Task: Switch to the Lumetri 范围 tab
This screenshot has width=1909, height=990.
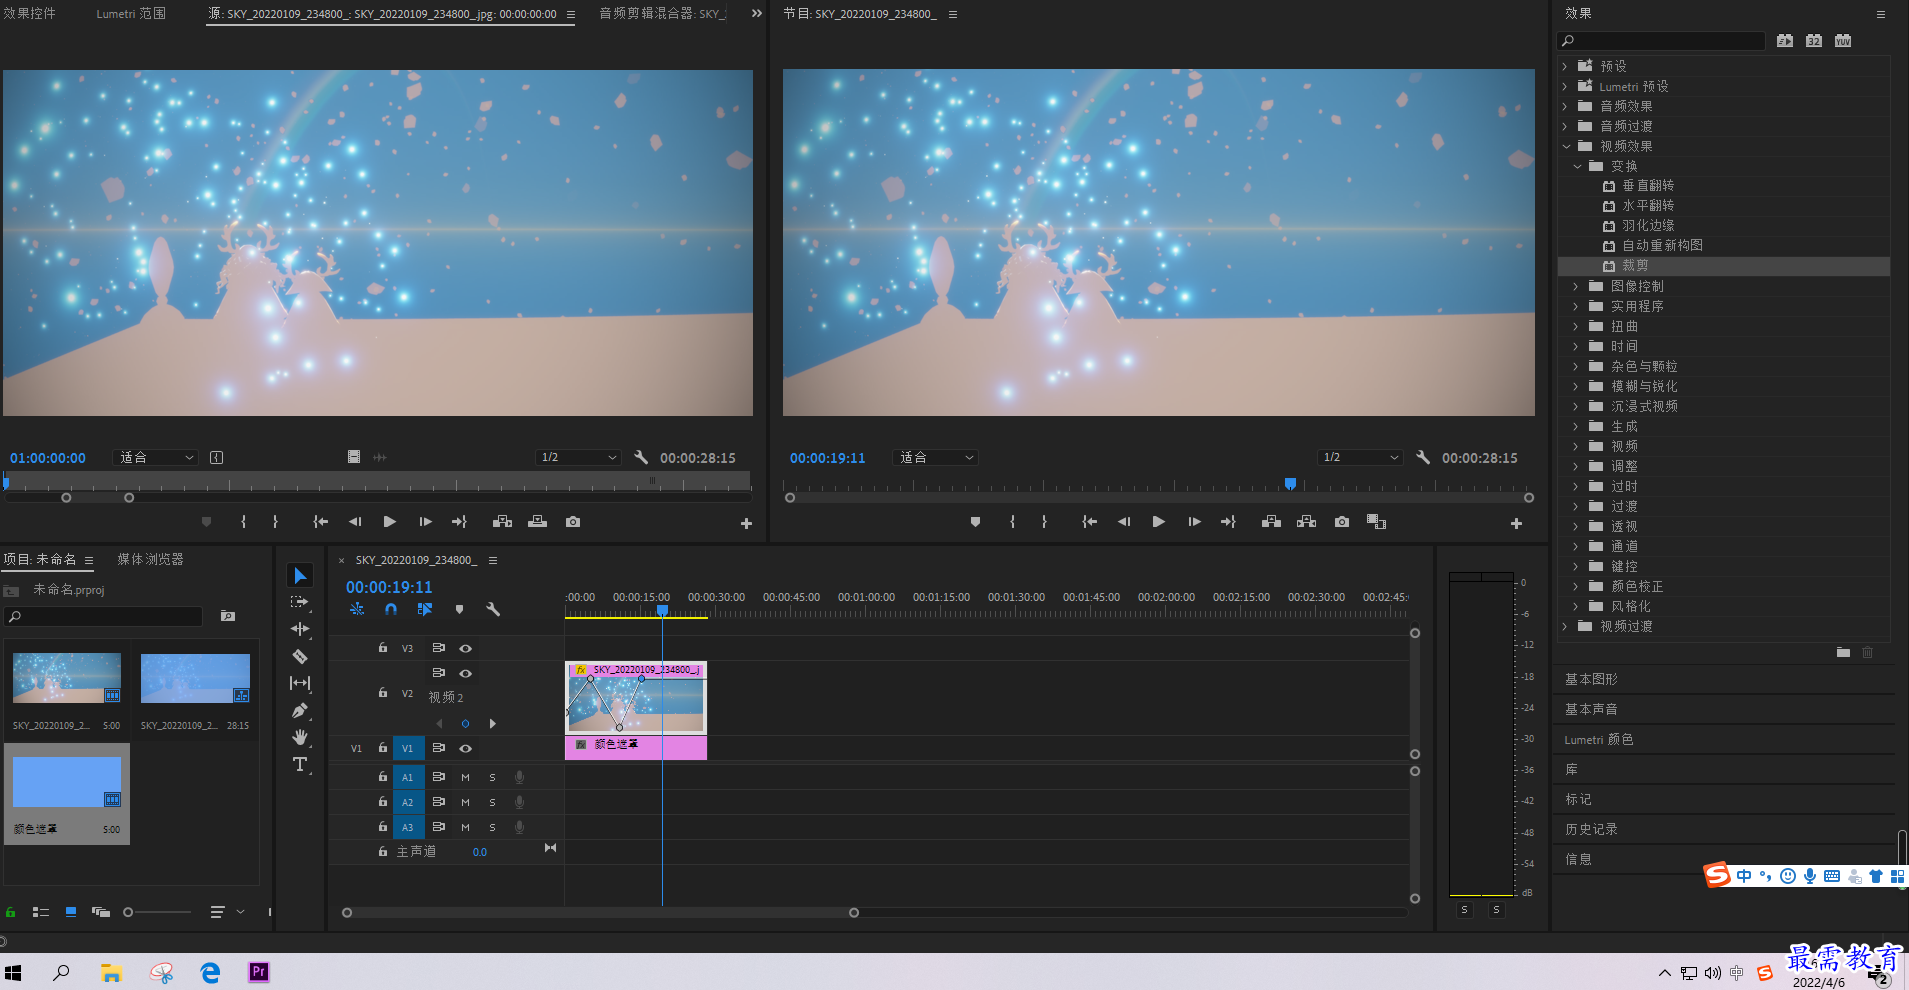Action: tap(131, 14)
